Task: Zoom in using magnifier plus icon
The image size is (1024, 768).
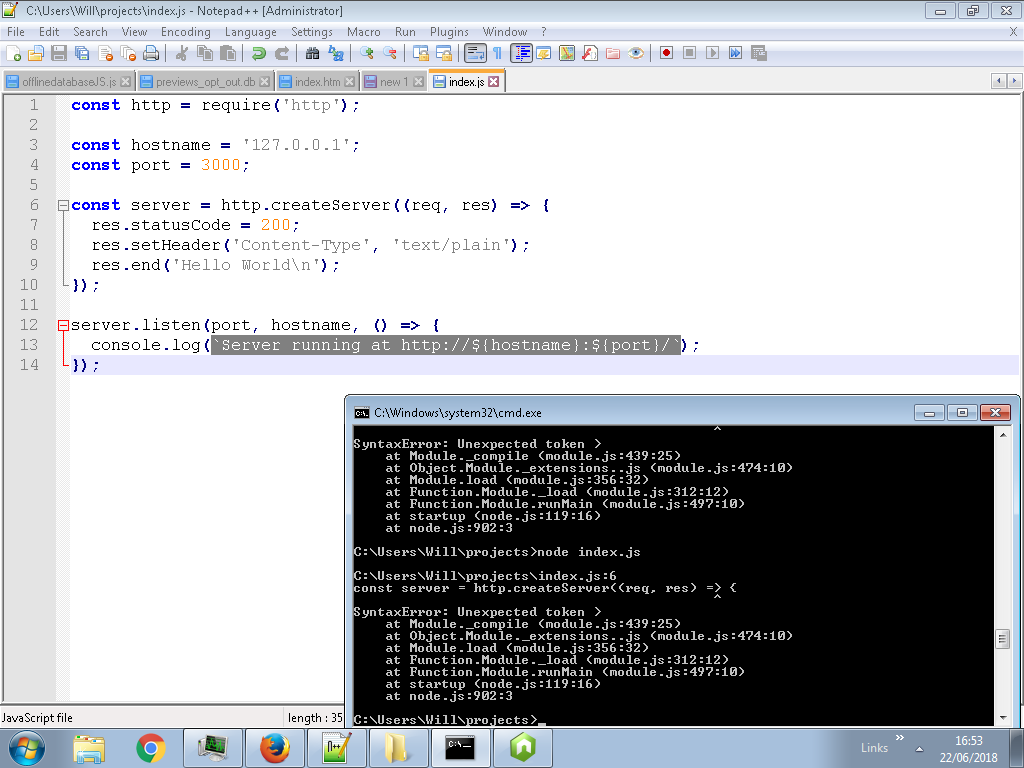Action: point(366,54)
